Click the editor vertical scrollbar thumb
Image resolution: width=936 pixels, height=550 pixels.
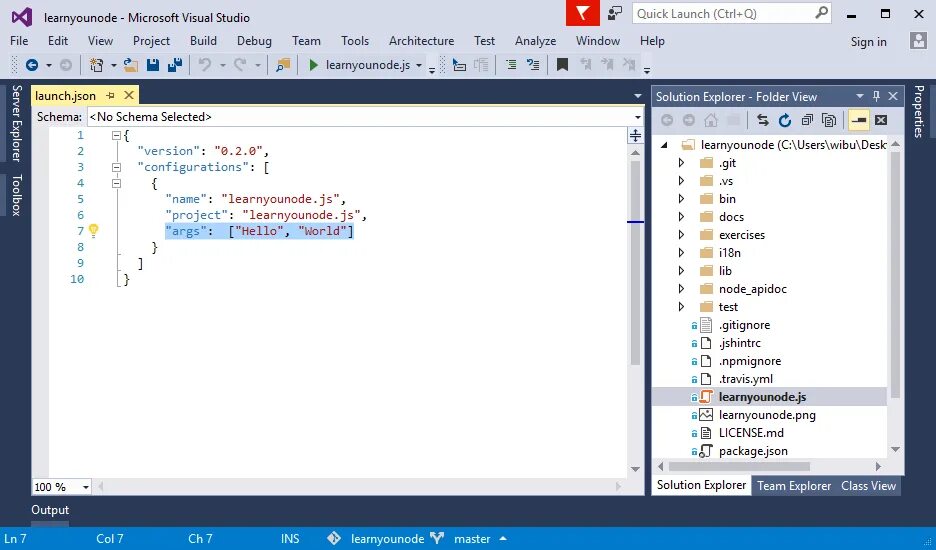point(635,263)
